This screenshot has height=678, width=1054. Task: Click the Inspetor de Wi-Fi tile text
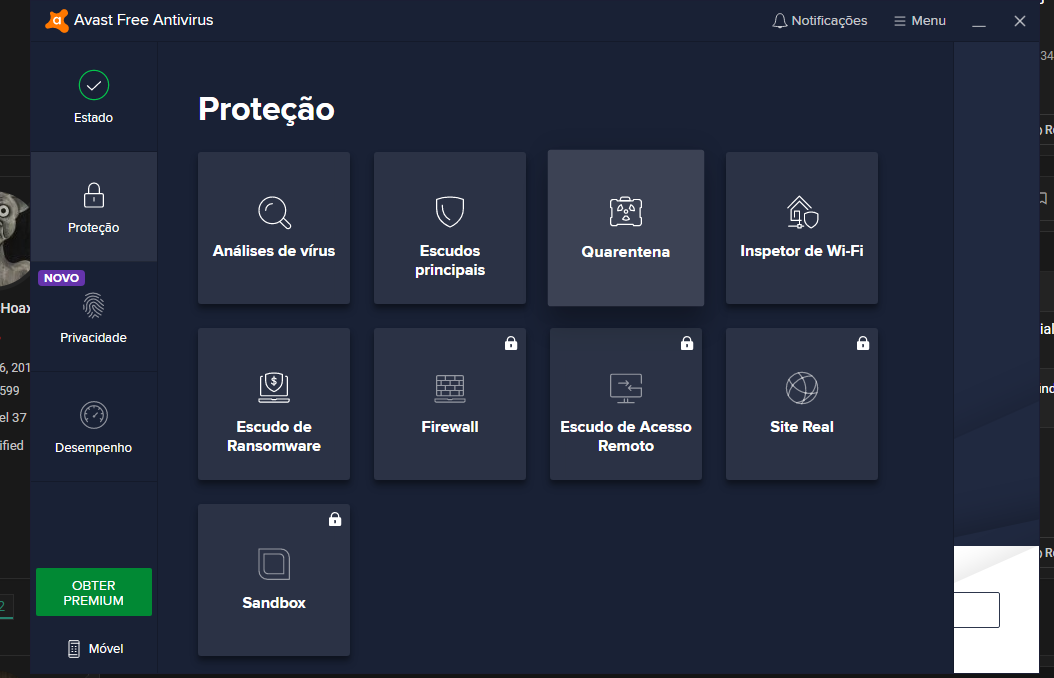802,251
